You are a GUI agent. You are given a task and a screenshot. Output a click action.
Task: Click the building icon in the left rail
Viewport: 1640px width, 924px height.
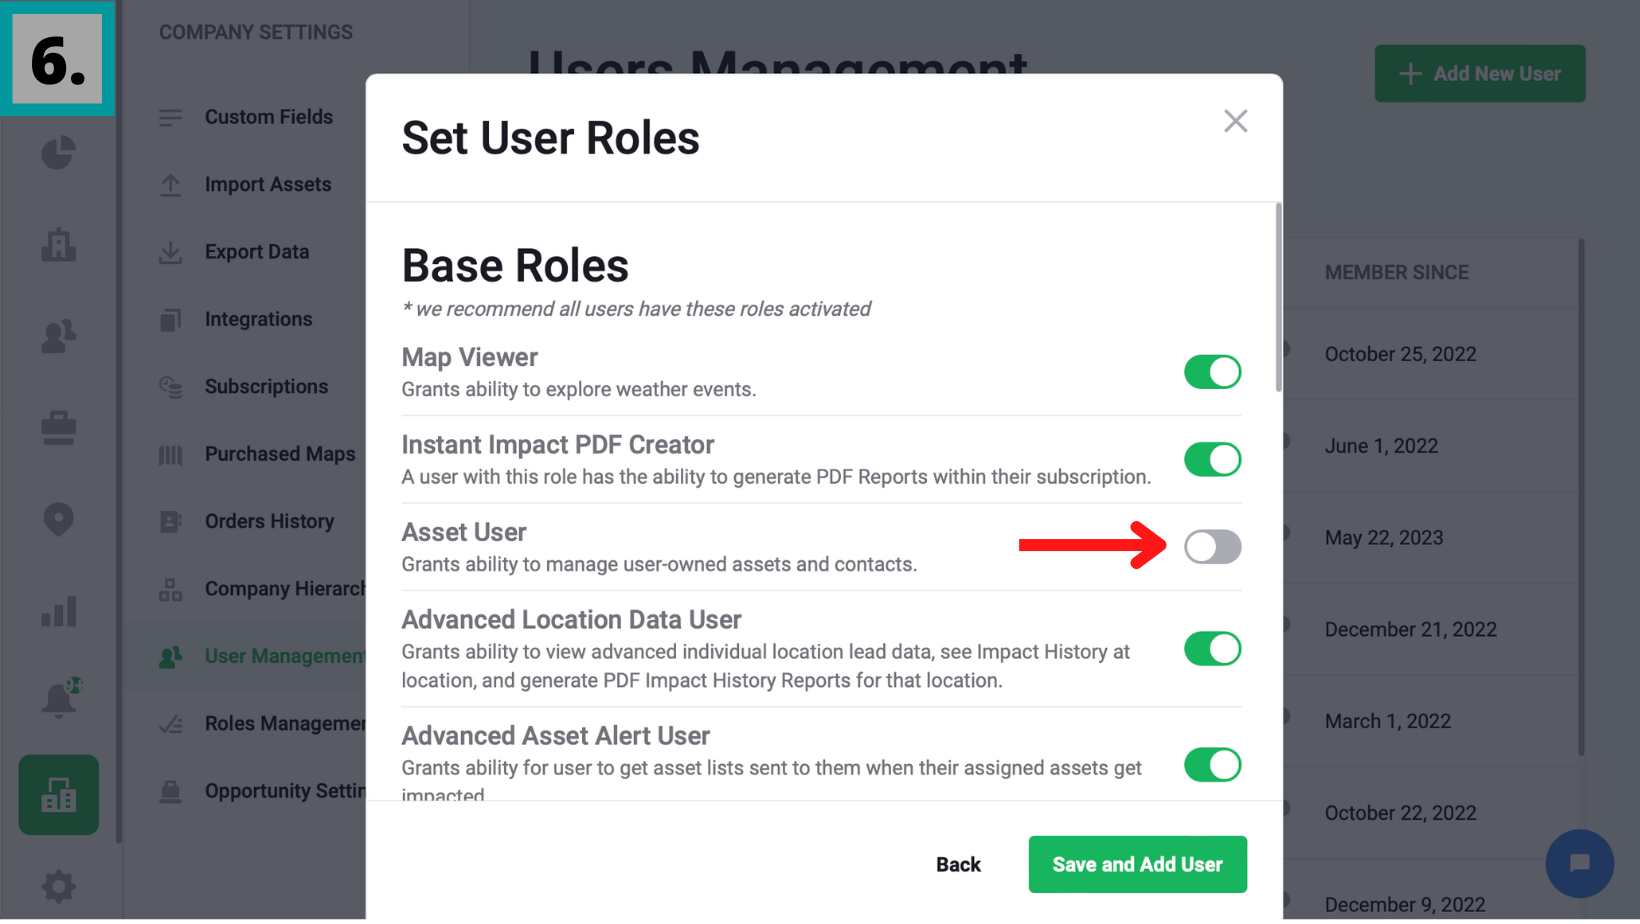click(58, 245)
